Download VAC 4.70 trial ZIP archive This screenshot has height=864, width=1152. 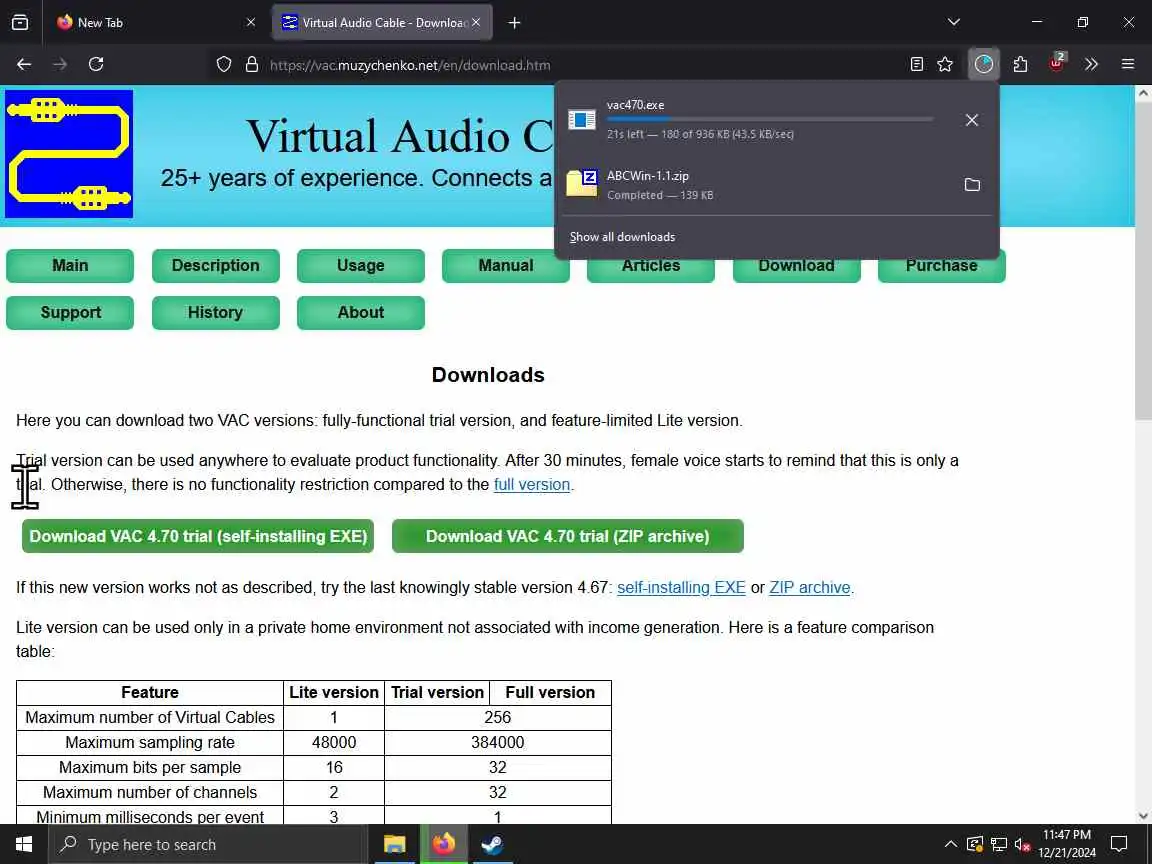568,536
